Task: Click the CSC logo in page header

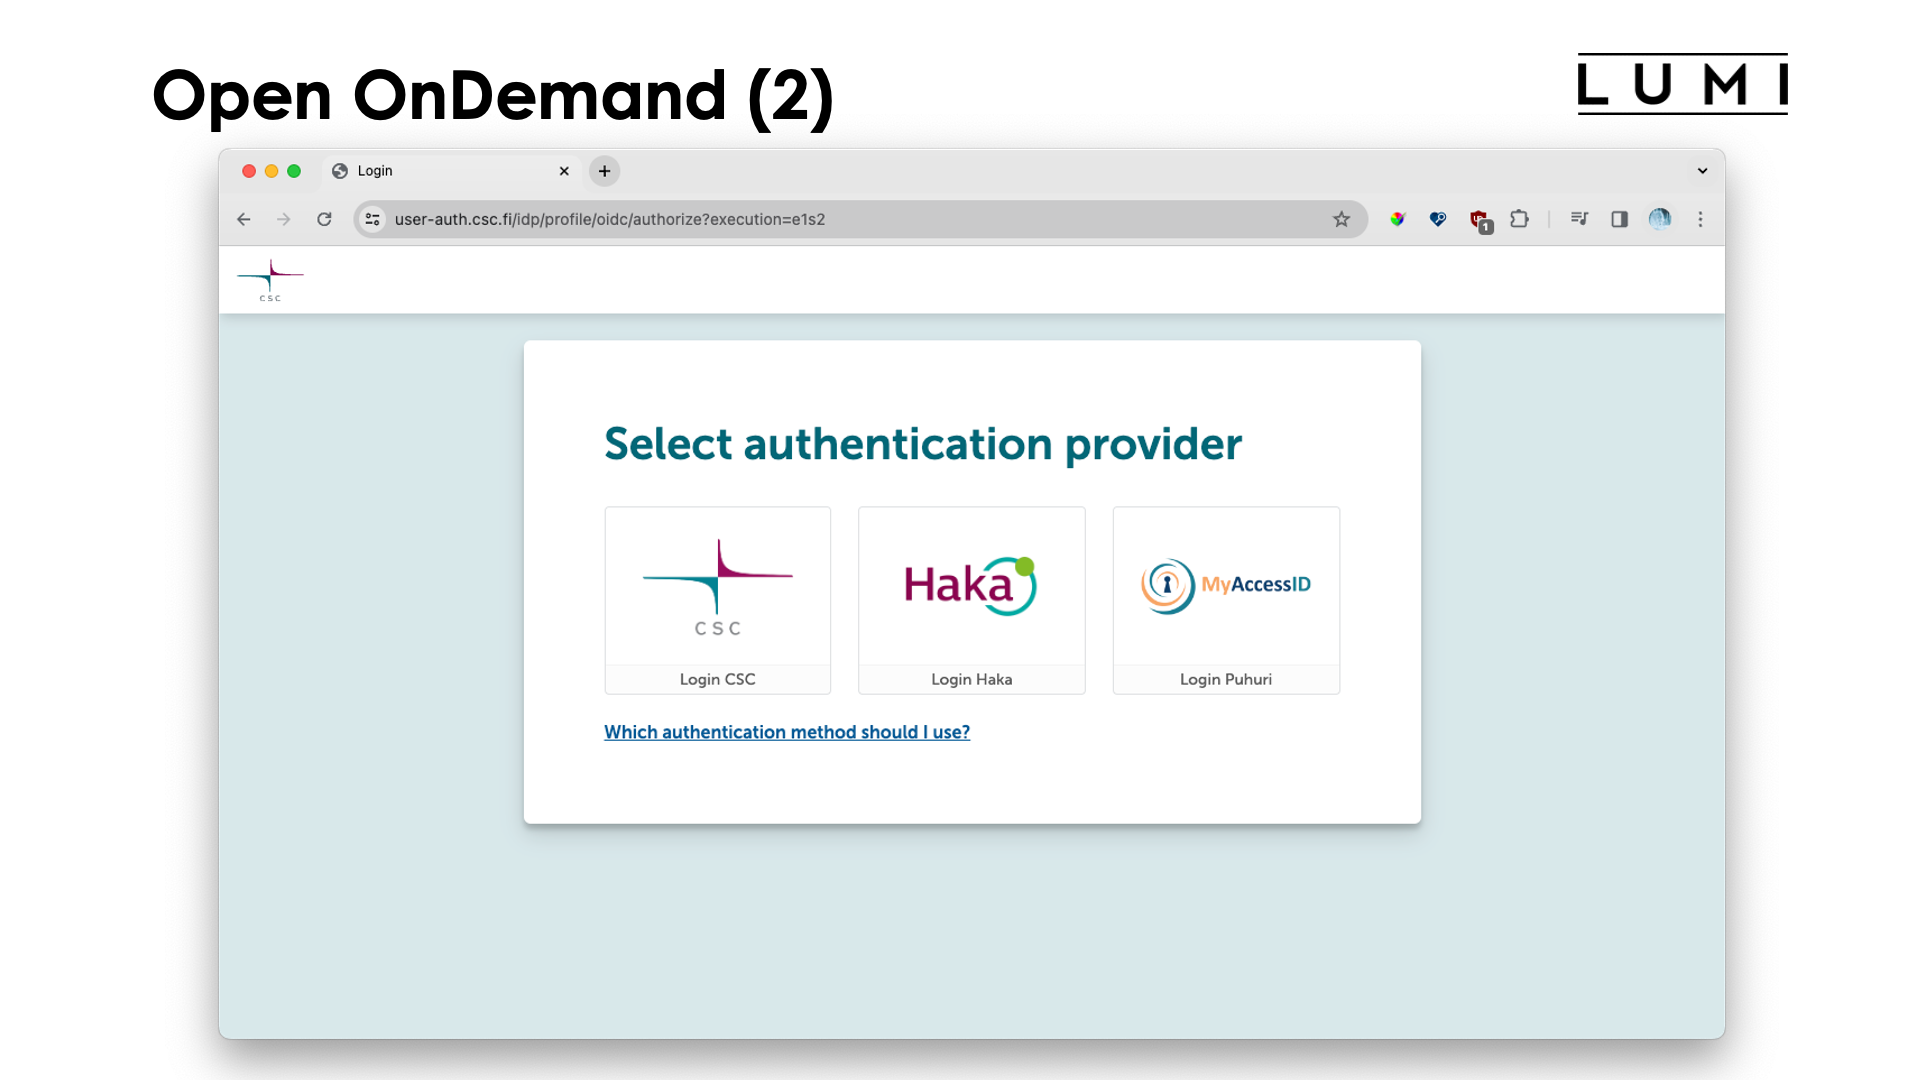Action: [270, 280]
